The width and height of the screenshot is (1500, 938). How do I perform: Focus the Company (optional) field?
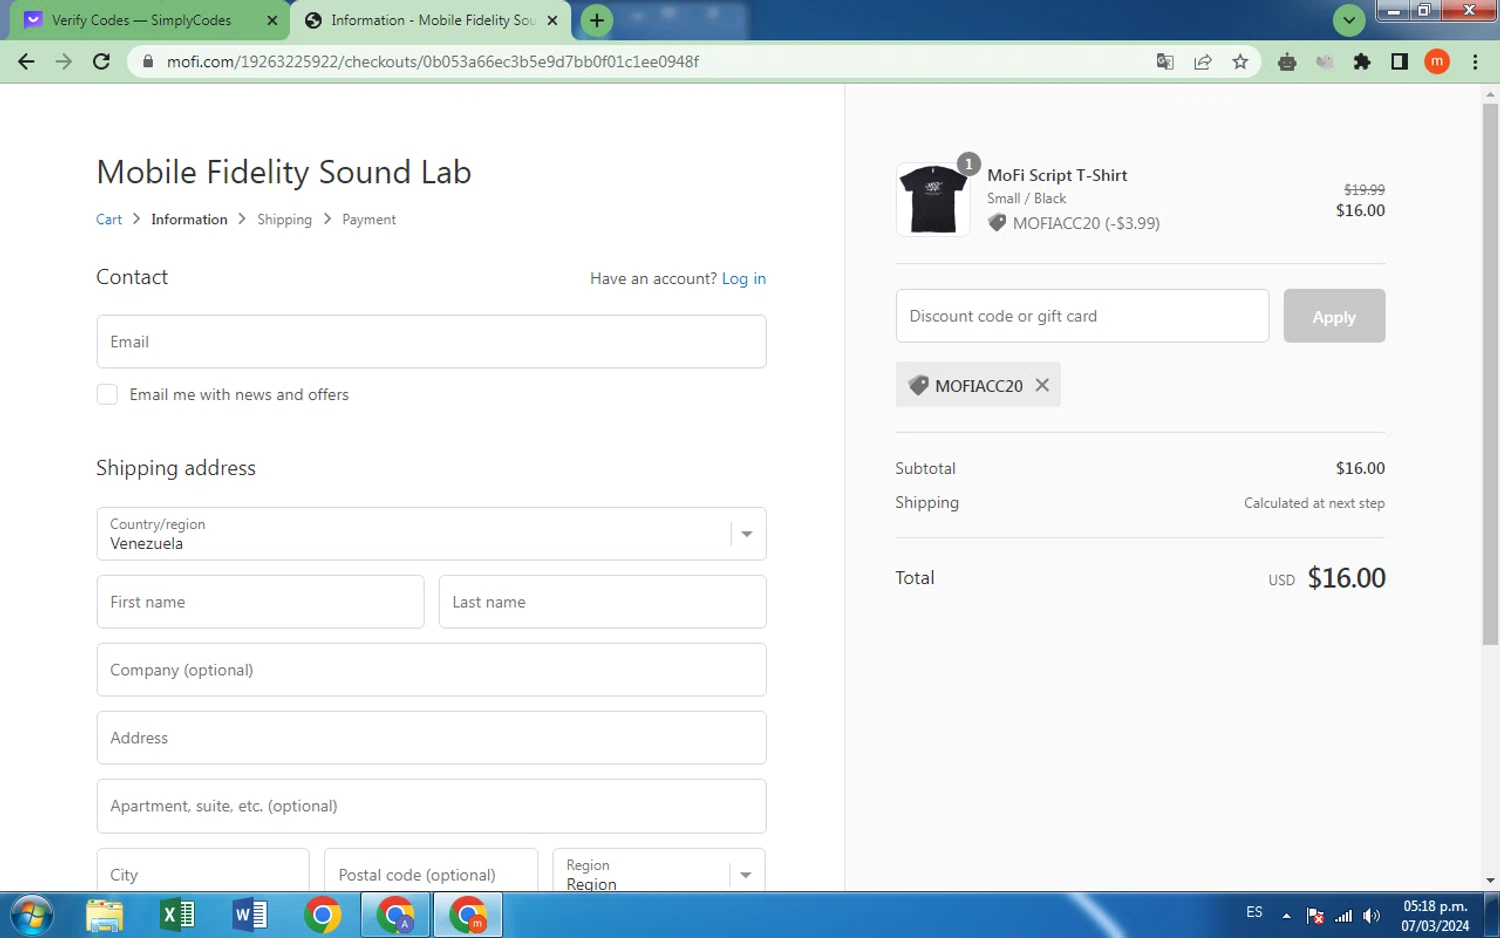pos(432,670)
